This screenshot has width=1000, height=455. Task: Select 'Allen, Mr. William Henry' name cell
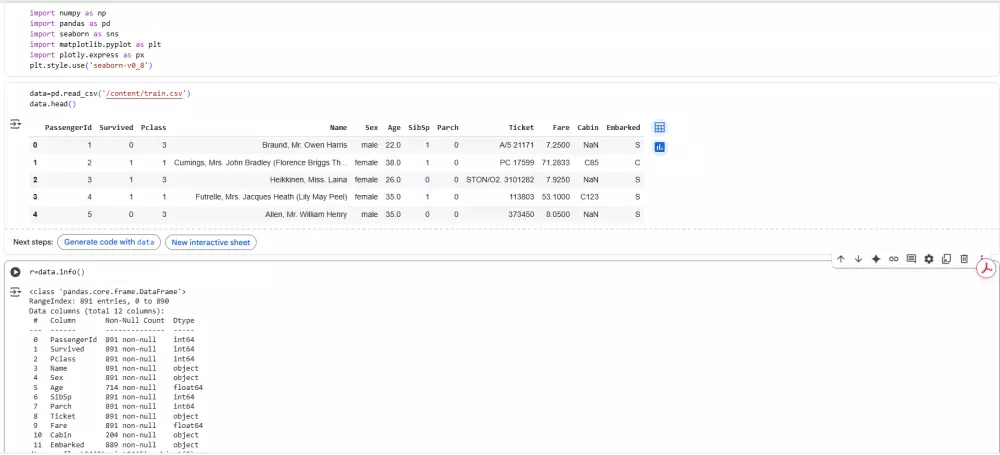[306, 214]
